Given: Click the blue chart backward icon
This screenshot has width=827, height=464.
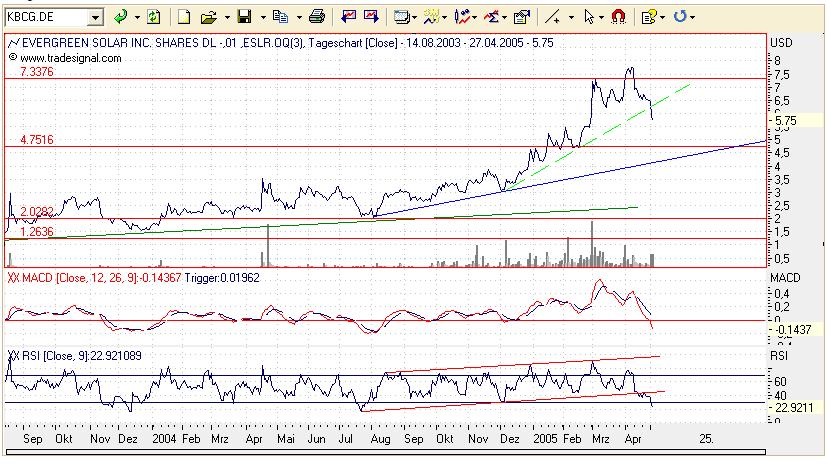Looking at the screenshot, I should point(348,17).
